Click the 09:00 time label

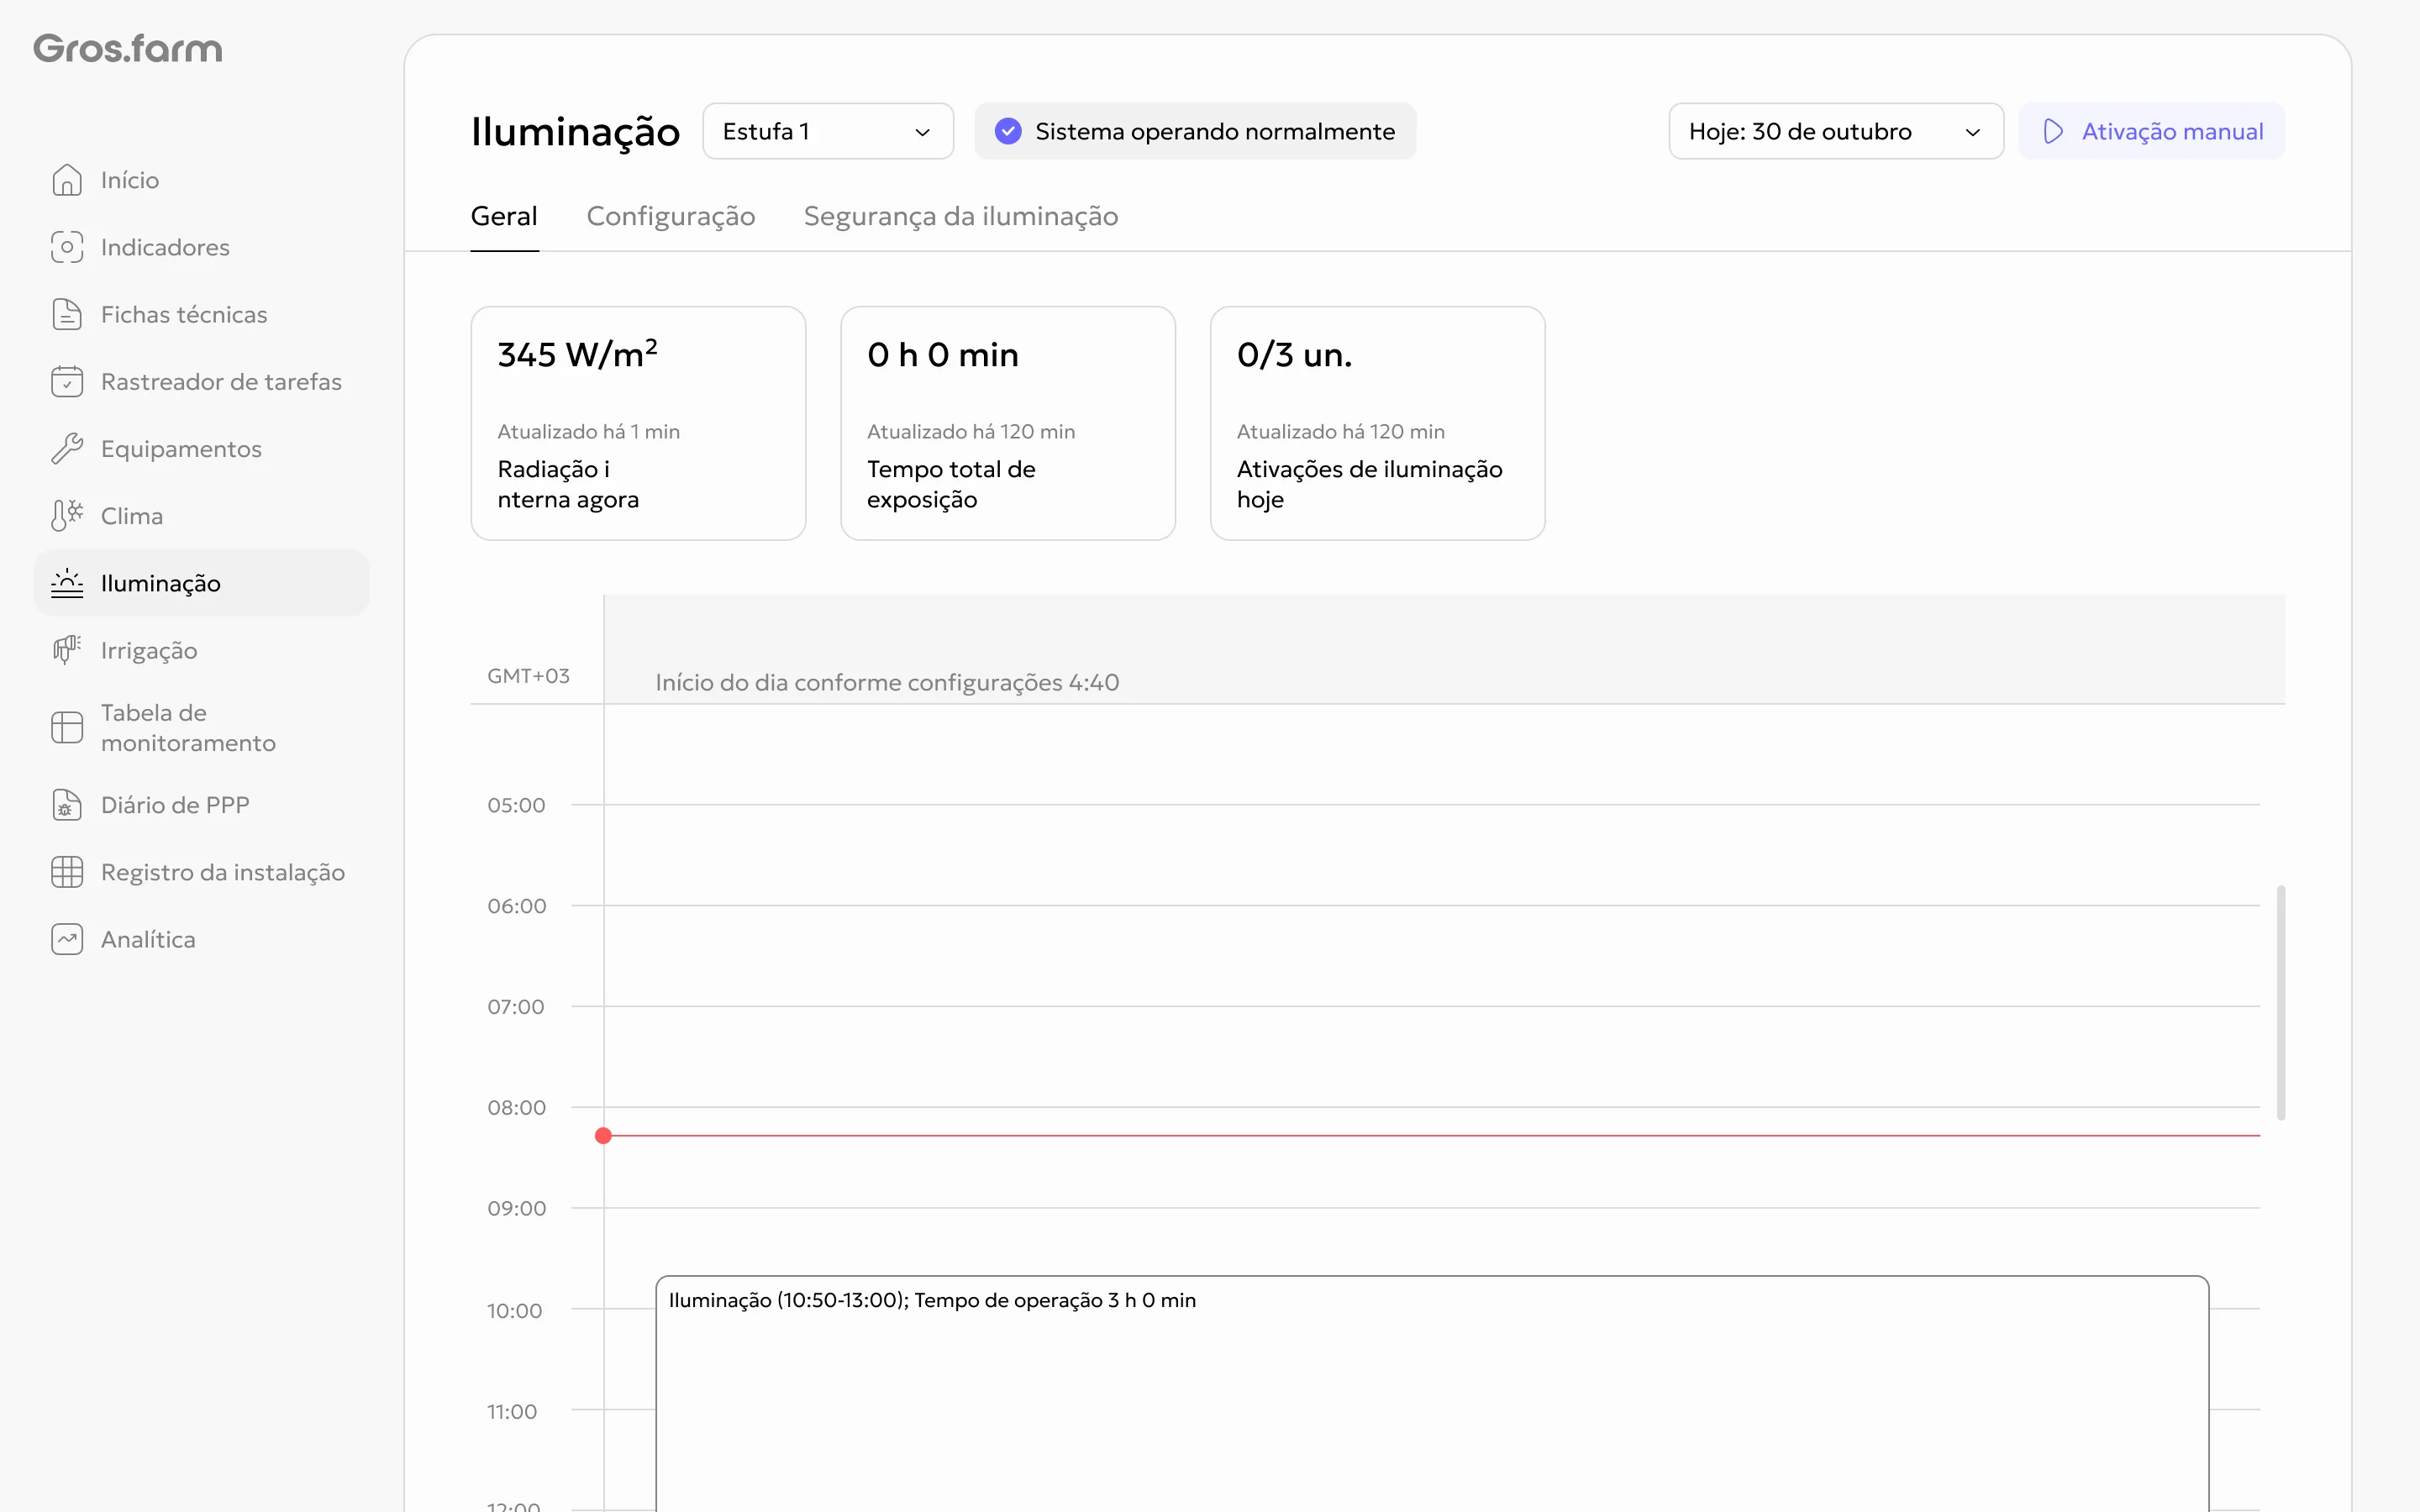[x=516, y=1208]
